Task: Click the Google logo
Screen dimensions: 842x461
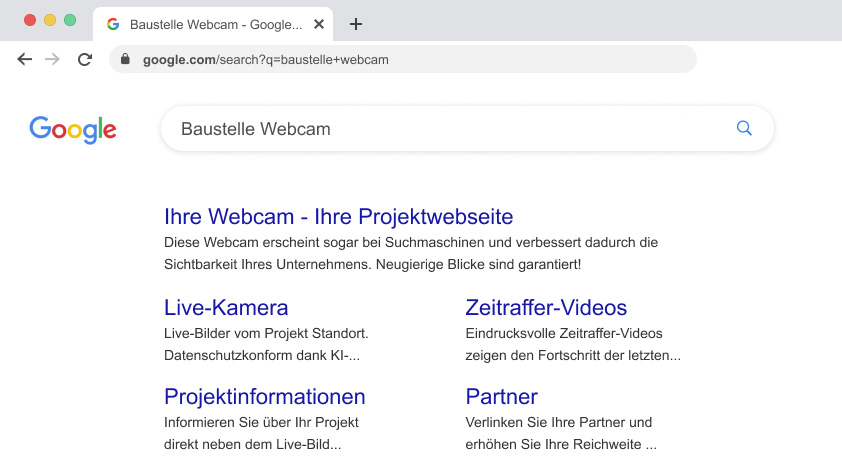Action: click(72, 129)
